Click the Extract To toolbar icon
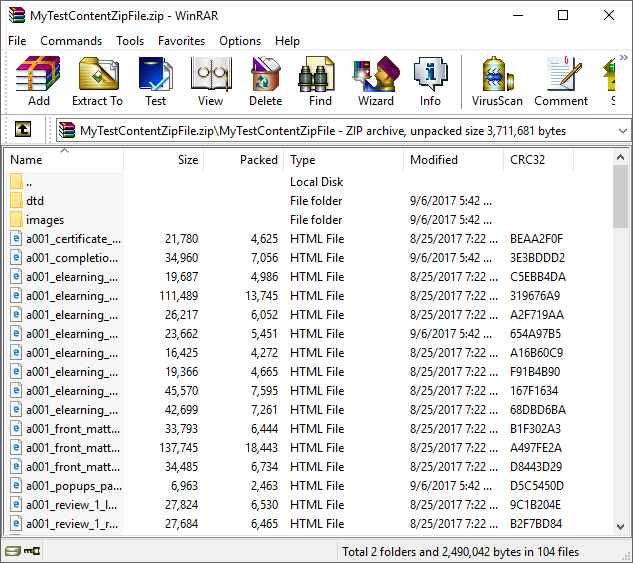 pyautogui.click(x=97, y=81)
